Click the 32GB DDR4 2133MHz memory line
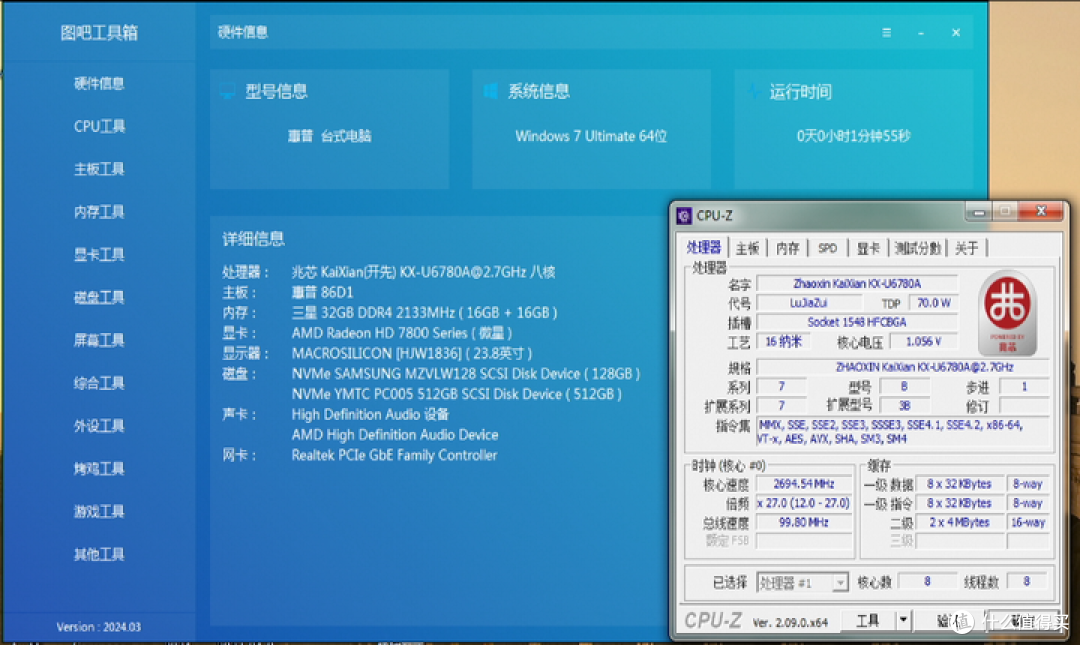 [x=424, y=313]
